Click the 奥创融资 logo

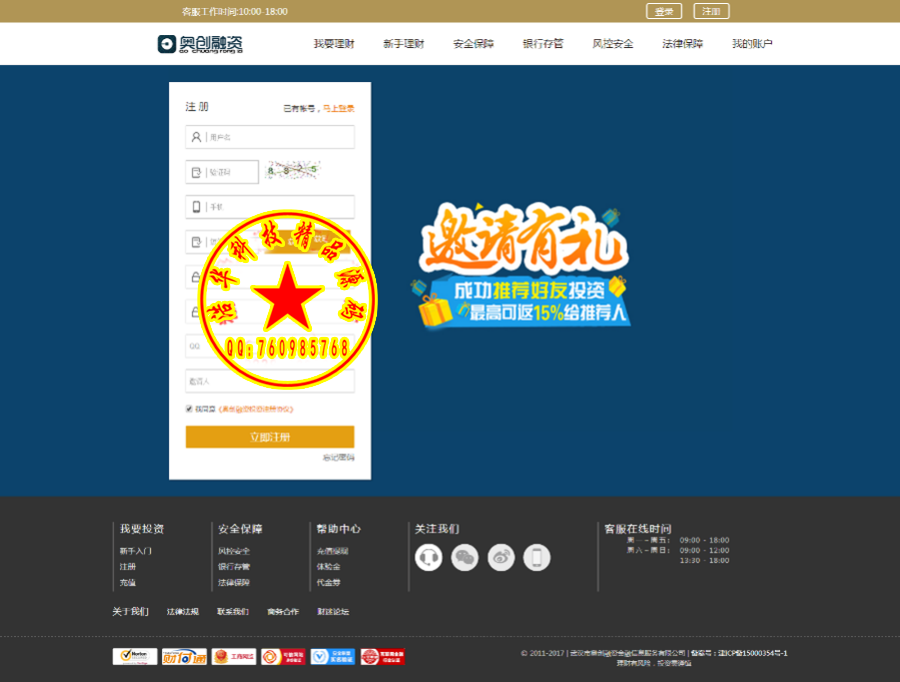point(200,44)
